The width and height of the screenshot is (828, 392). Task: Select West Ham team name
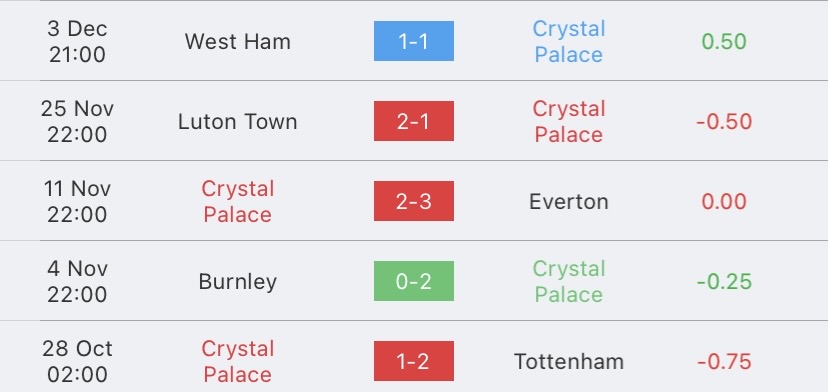pos(238,42)
